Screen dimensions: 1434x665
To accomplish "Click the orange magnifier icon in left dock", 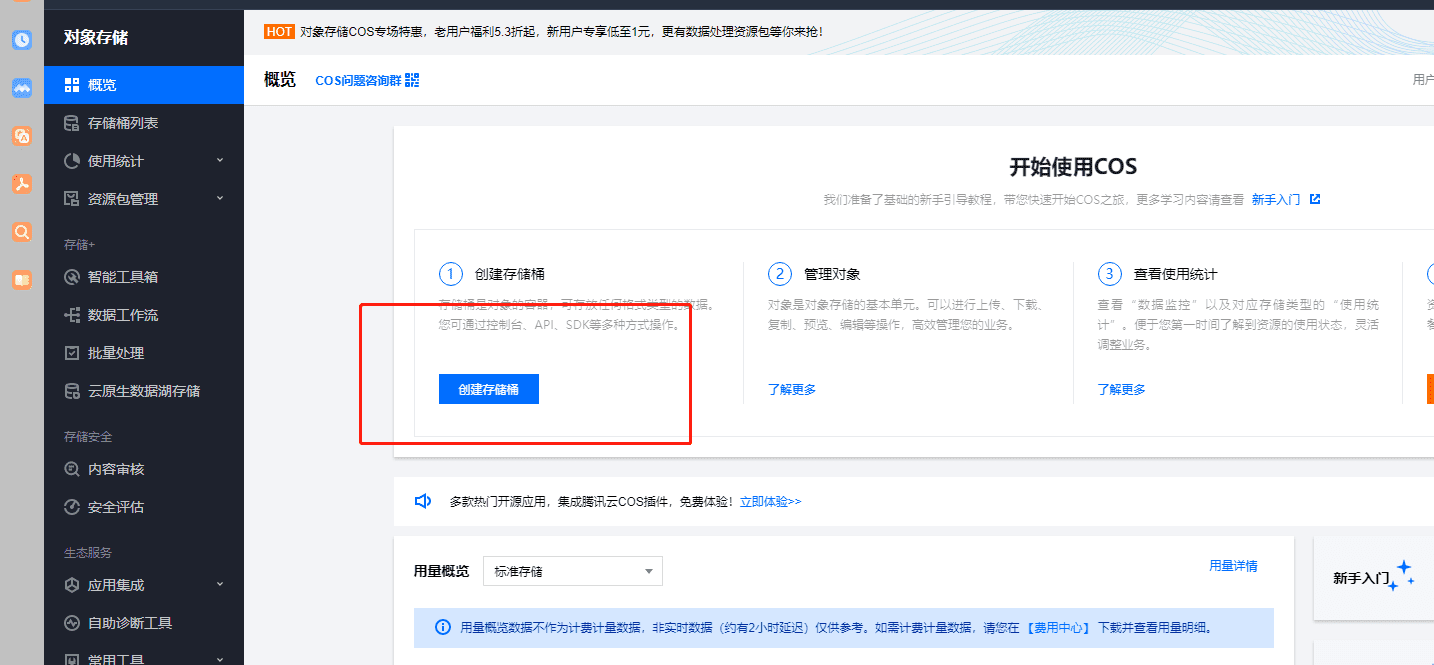I will coord(21,232).
